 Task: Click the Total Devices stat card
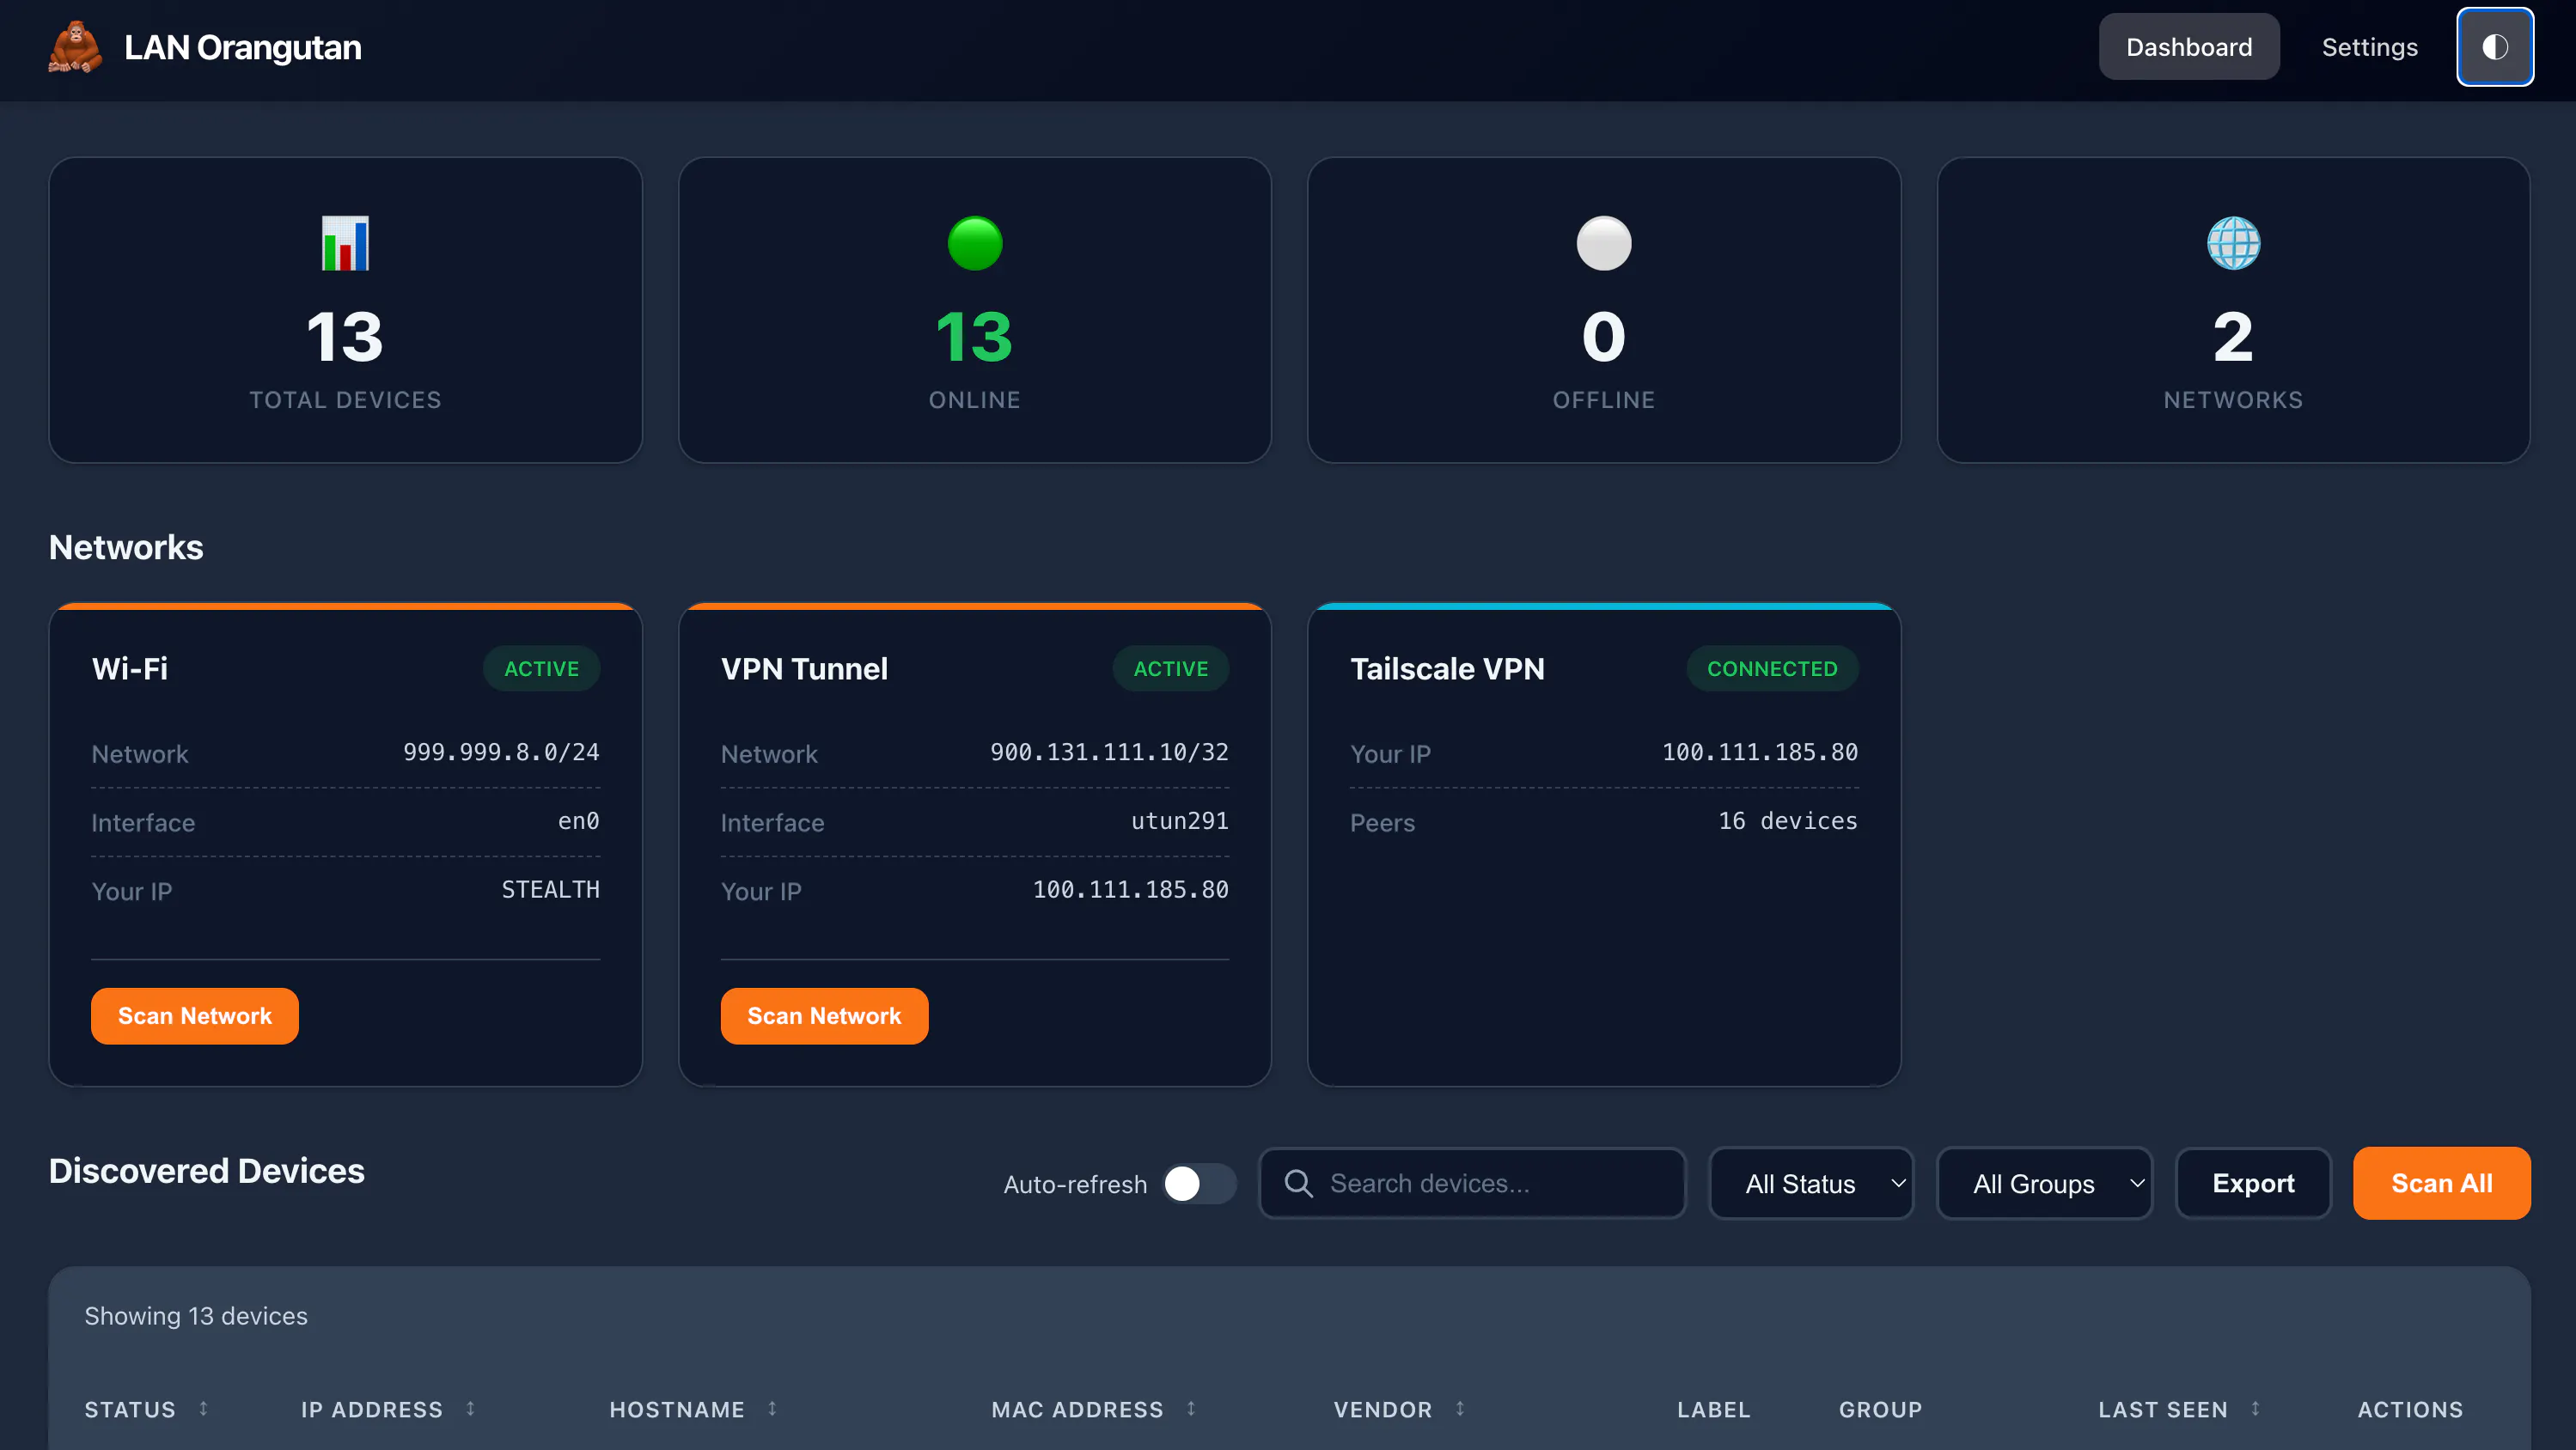[345, 310]
